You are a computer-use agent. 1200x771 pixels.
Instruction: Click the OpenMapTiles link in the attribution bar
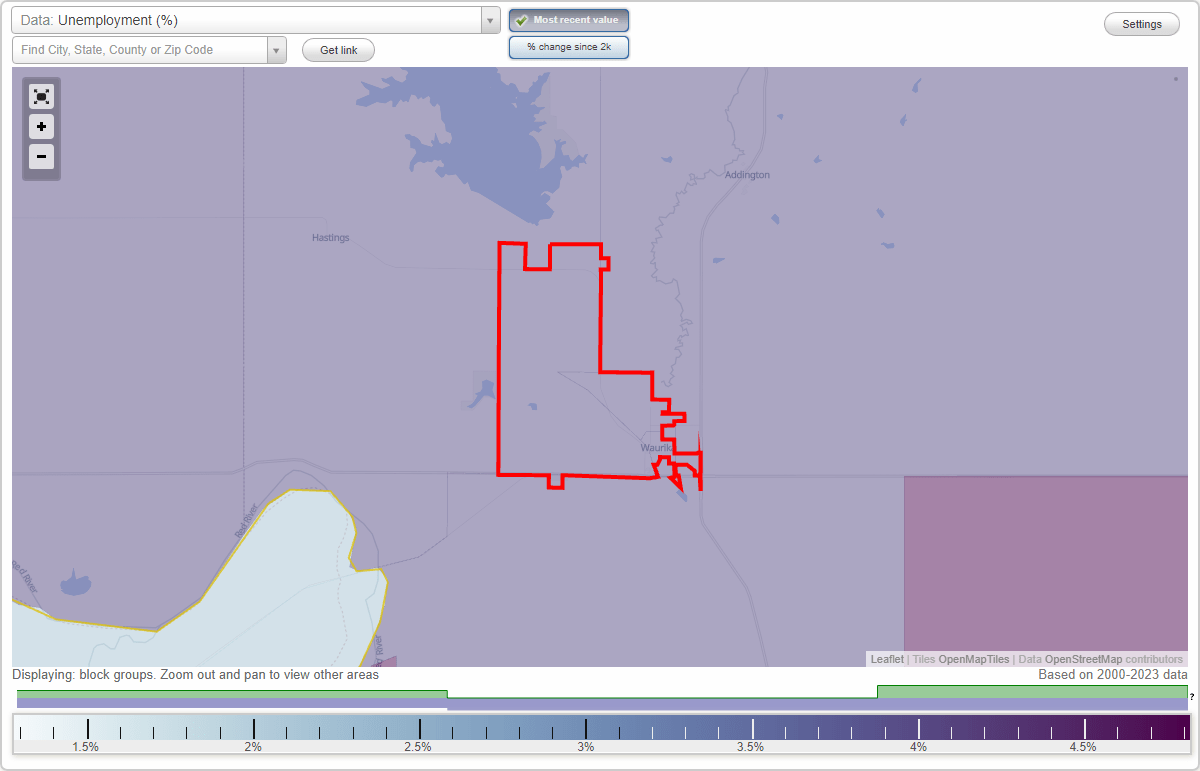[975, 659]
